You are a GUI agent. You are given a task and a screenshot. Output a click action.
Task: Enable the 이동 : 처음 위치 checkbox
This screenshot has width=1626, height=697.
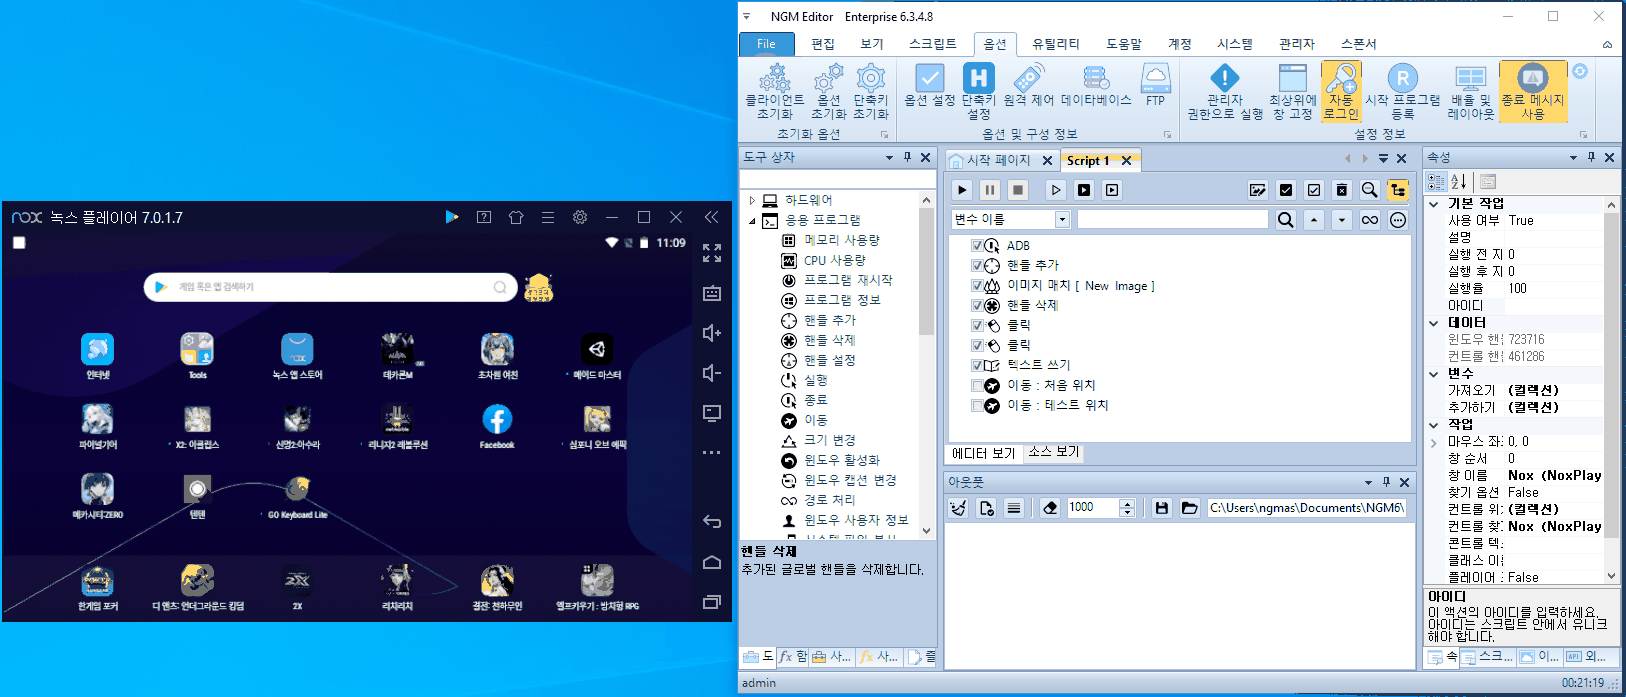(x=977, y=386)
